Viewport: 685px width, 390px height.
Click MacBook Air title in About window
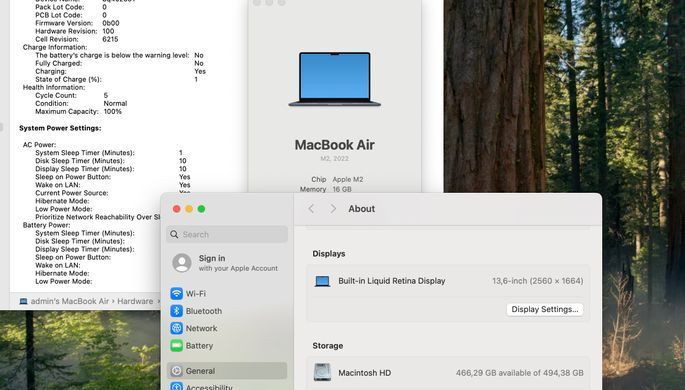tap(335, 145)
